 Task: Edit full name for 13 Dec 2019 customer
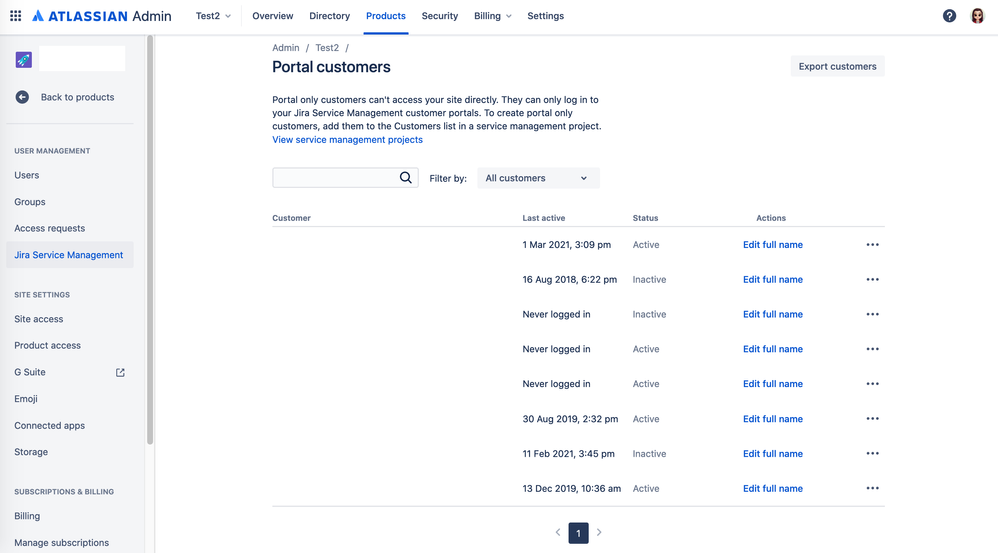[773, 488]
